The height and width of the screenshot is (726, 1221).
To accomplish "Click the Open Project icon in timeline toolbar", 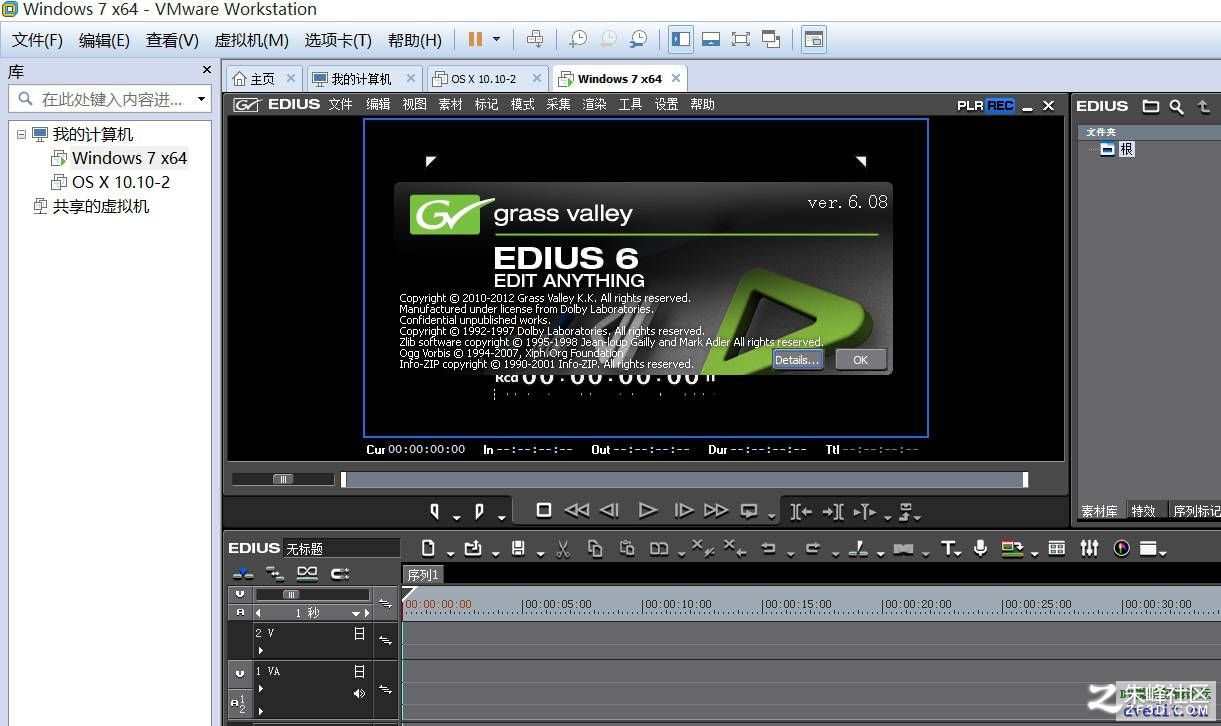I will pos(473,548).
